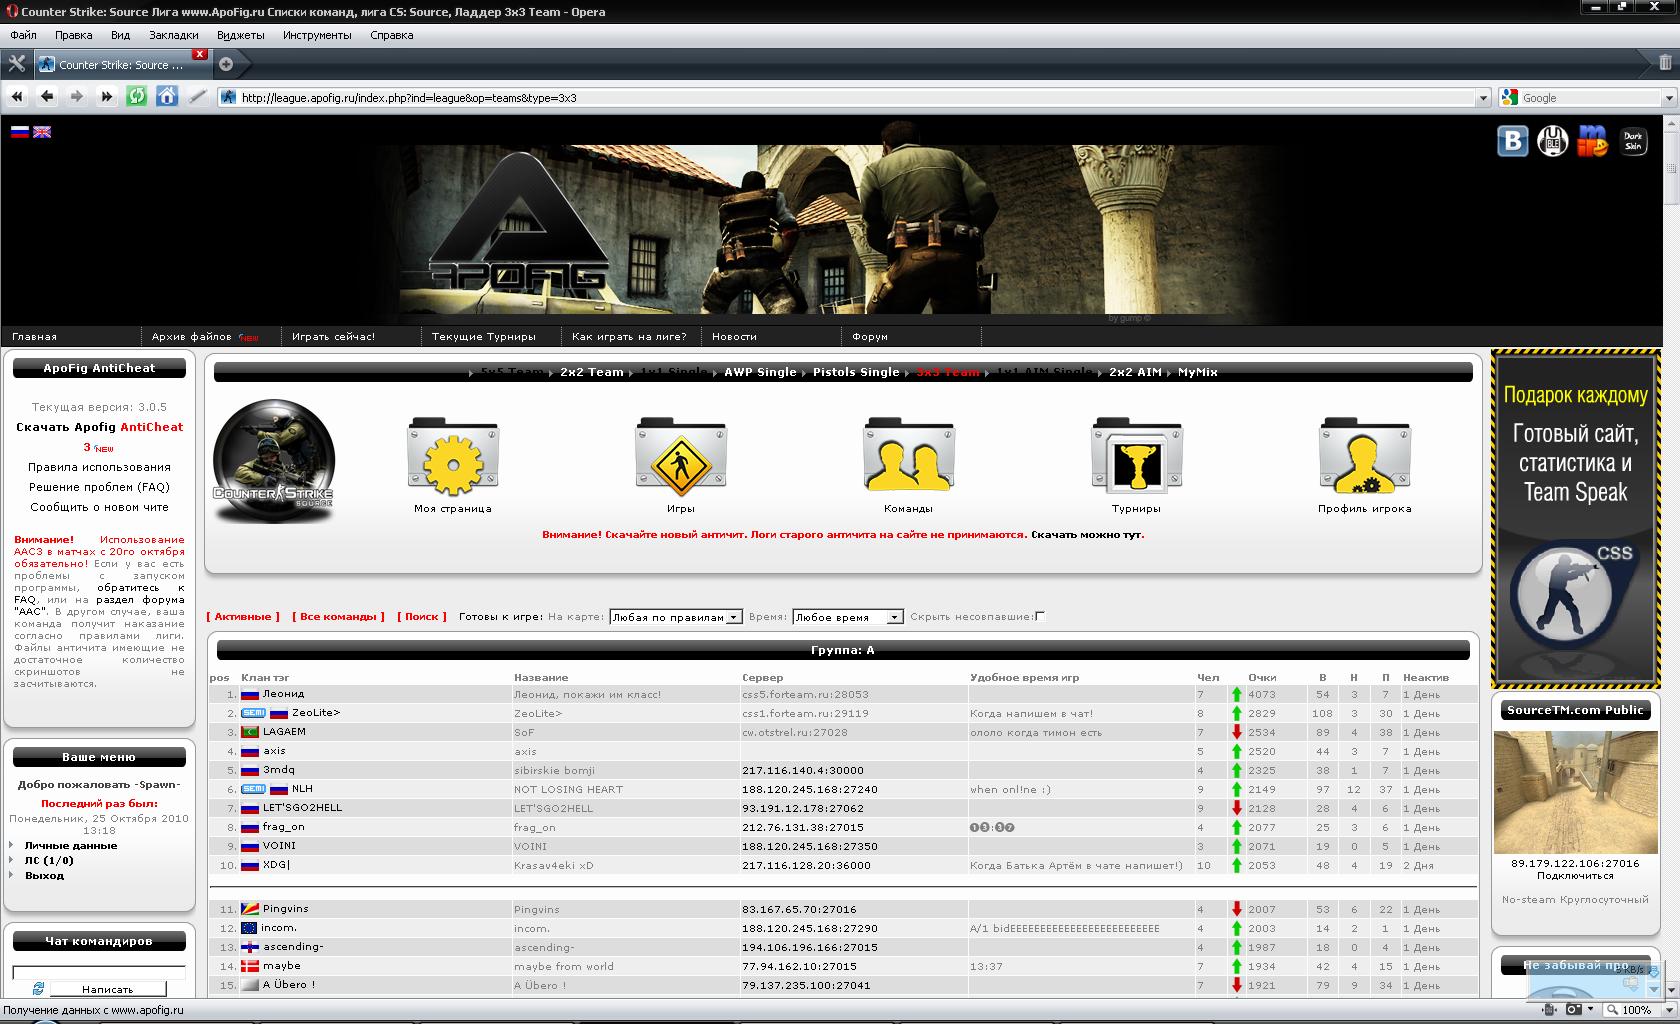
Task: Go to the browser home page
Action: pyautogui.click(x=167, y=96)
